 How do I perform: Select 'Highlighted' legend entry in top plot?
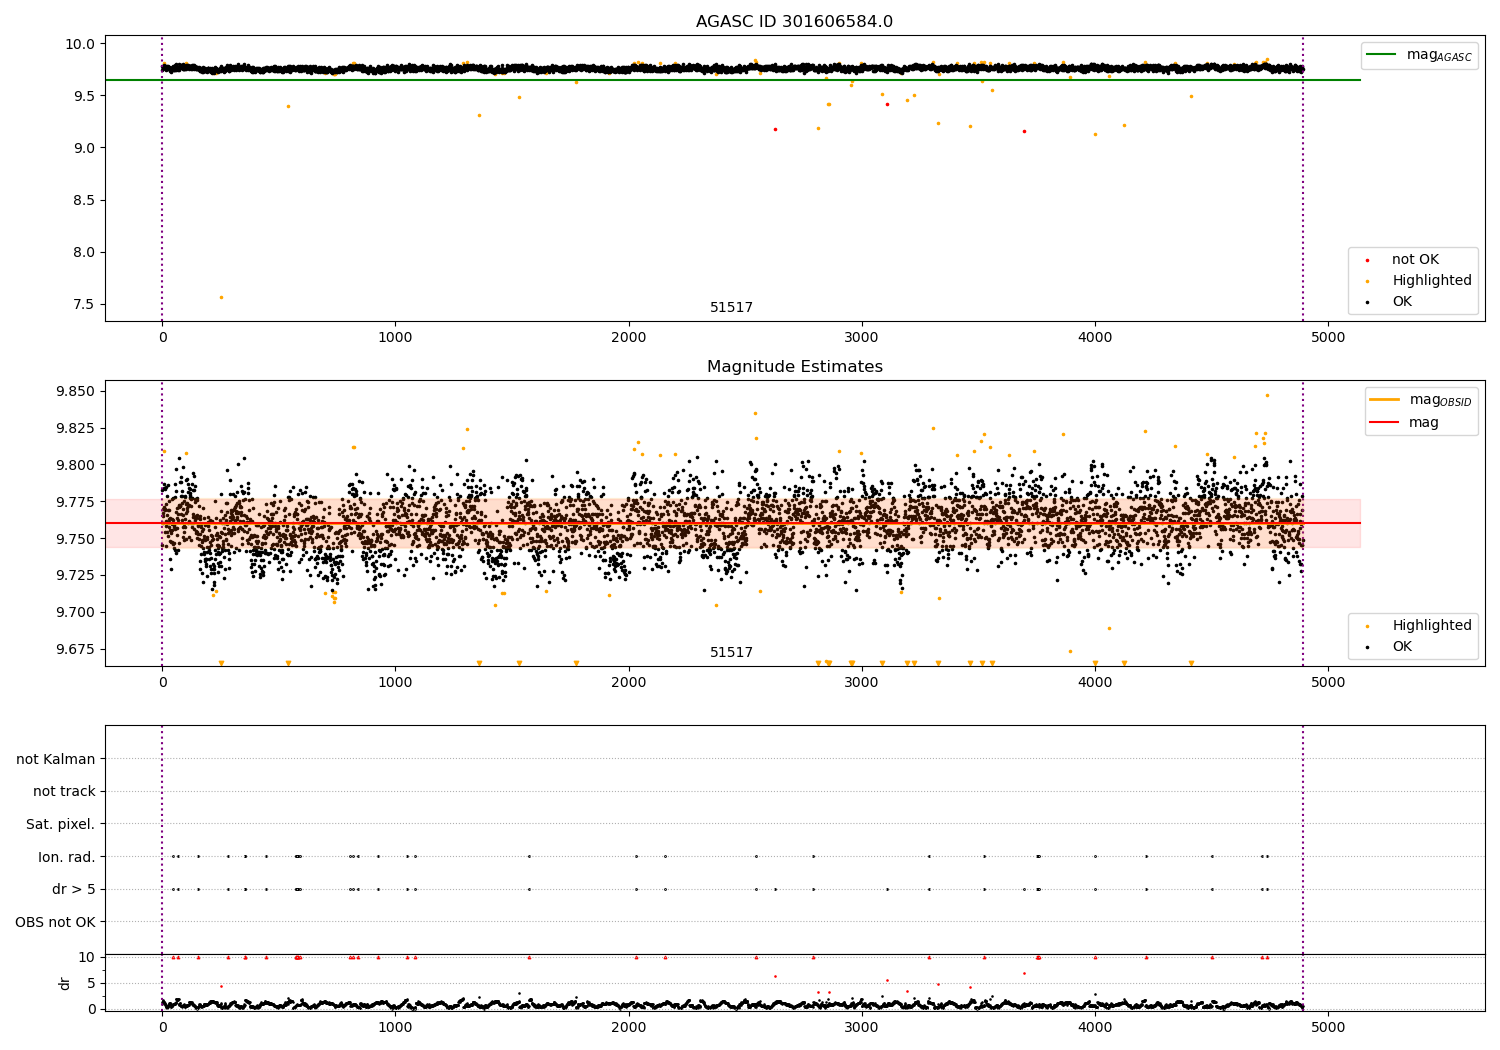(1431, 280)
